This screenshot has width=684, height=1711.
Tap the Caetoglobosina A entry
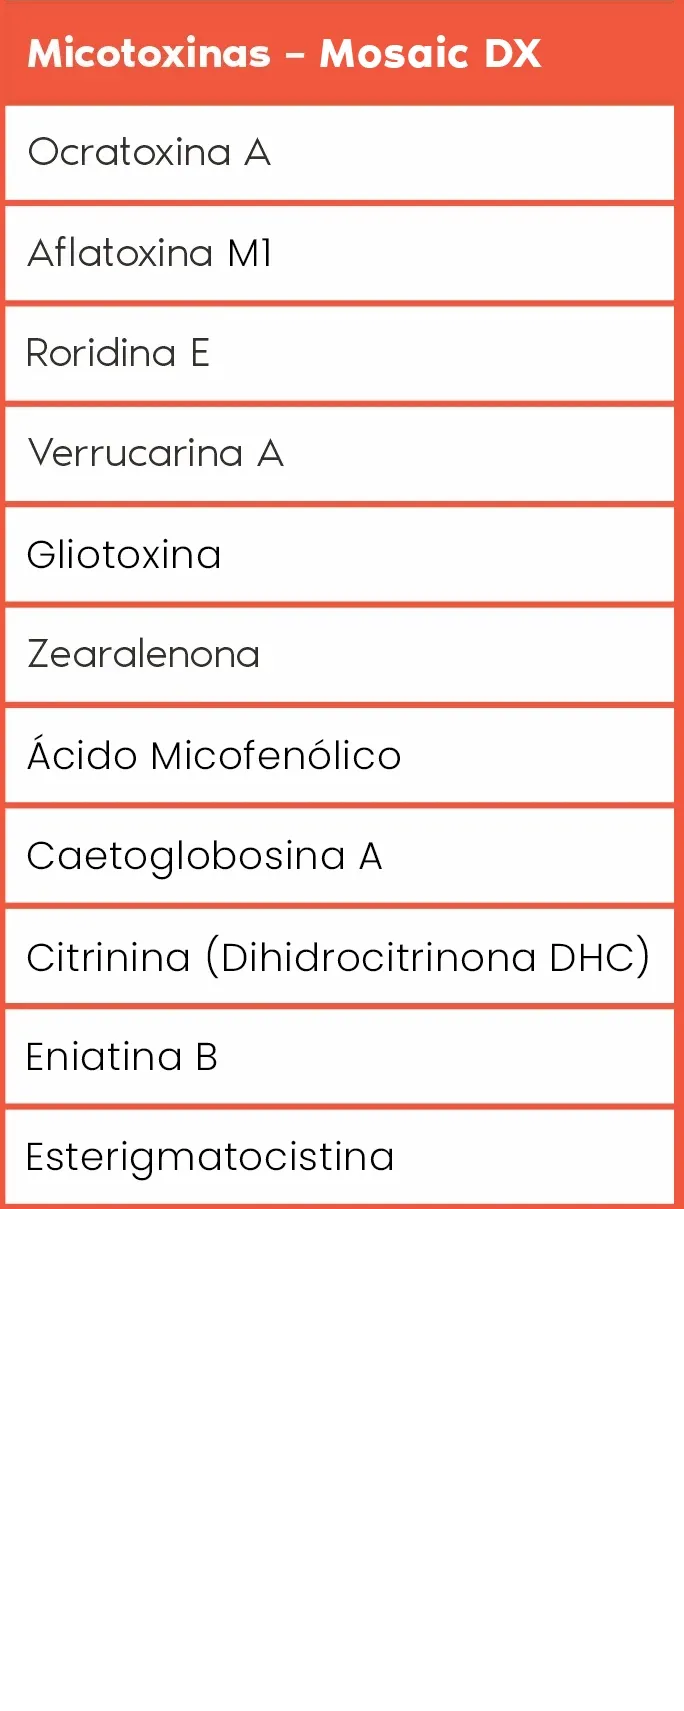[x=340, y=856]
